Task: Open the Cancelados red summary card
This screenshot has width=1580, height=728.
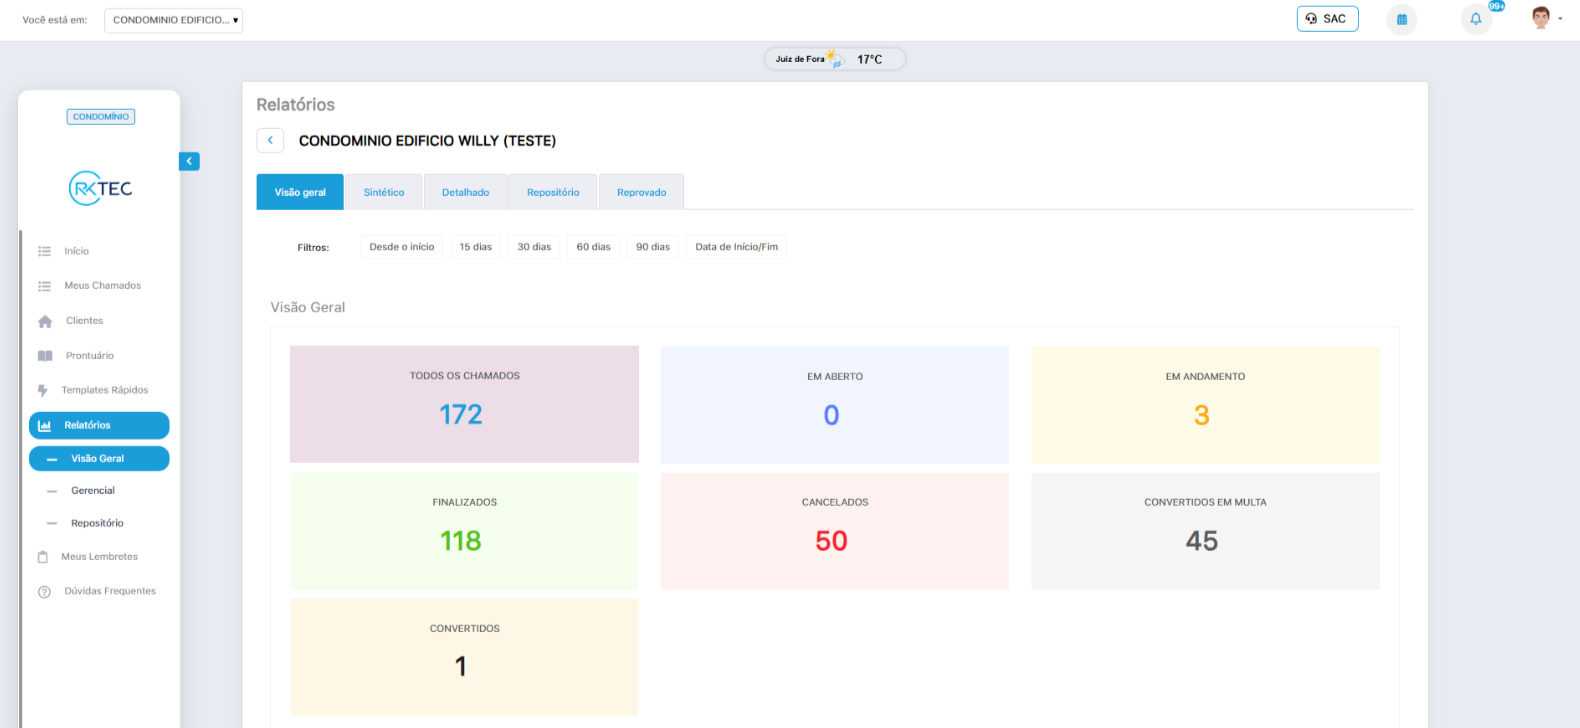Action: point(834,531)
